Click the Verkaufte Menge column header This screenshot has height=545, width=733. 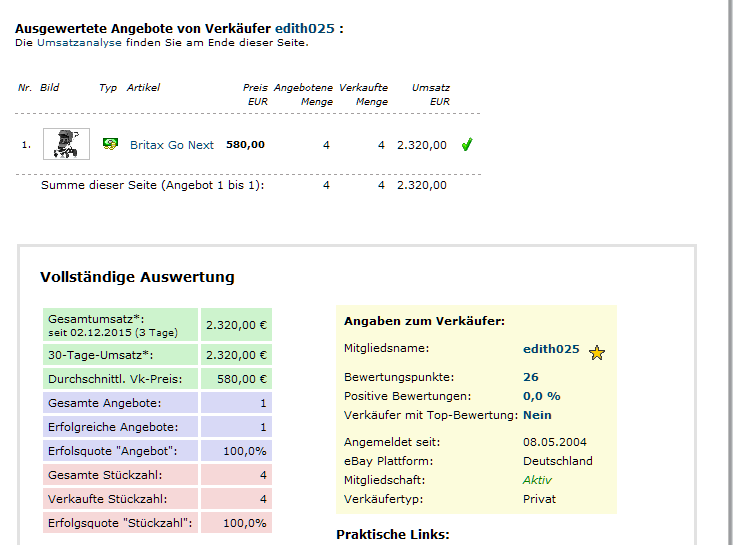(x=364, y=94)
